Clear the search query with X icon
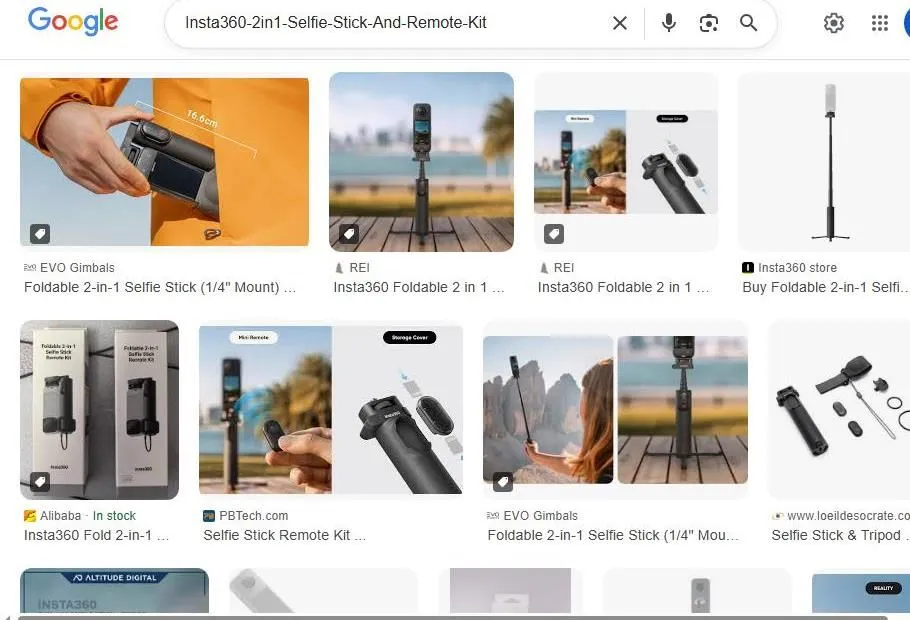This screenshot has width=910, height=620. [x=620, y=23]
